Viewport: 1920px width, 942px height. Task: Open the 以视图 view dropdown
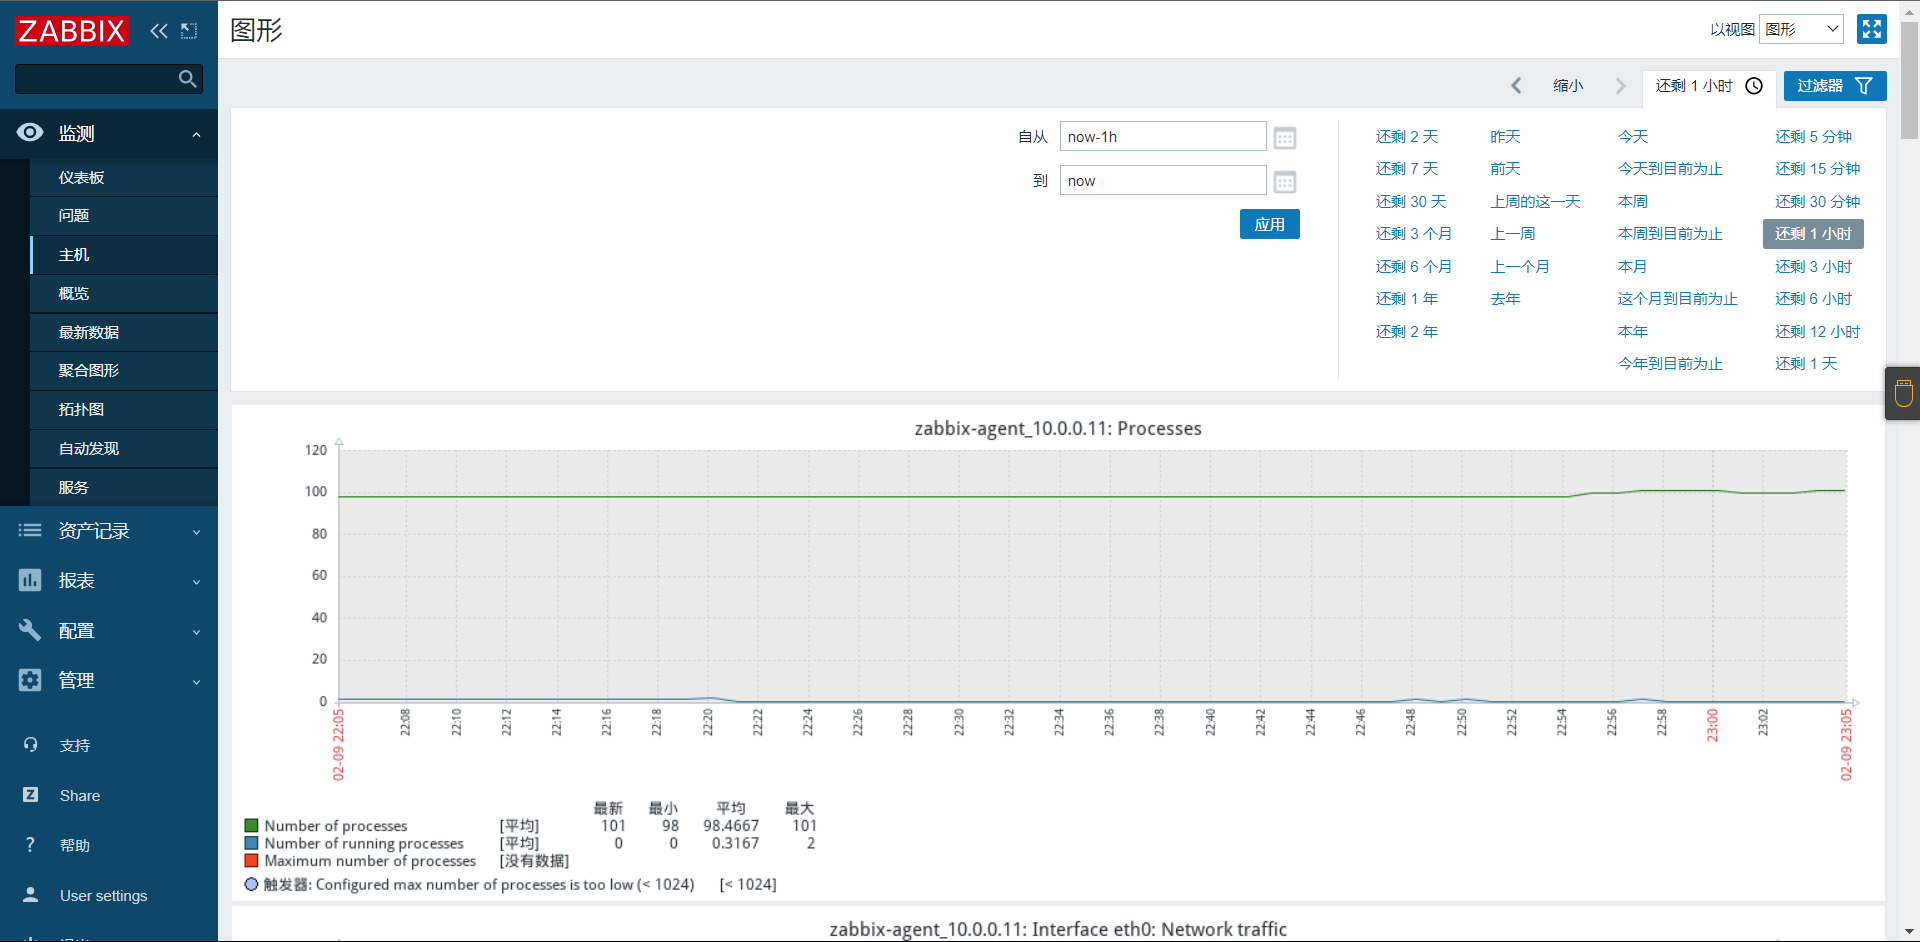point(1801,29)
